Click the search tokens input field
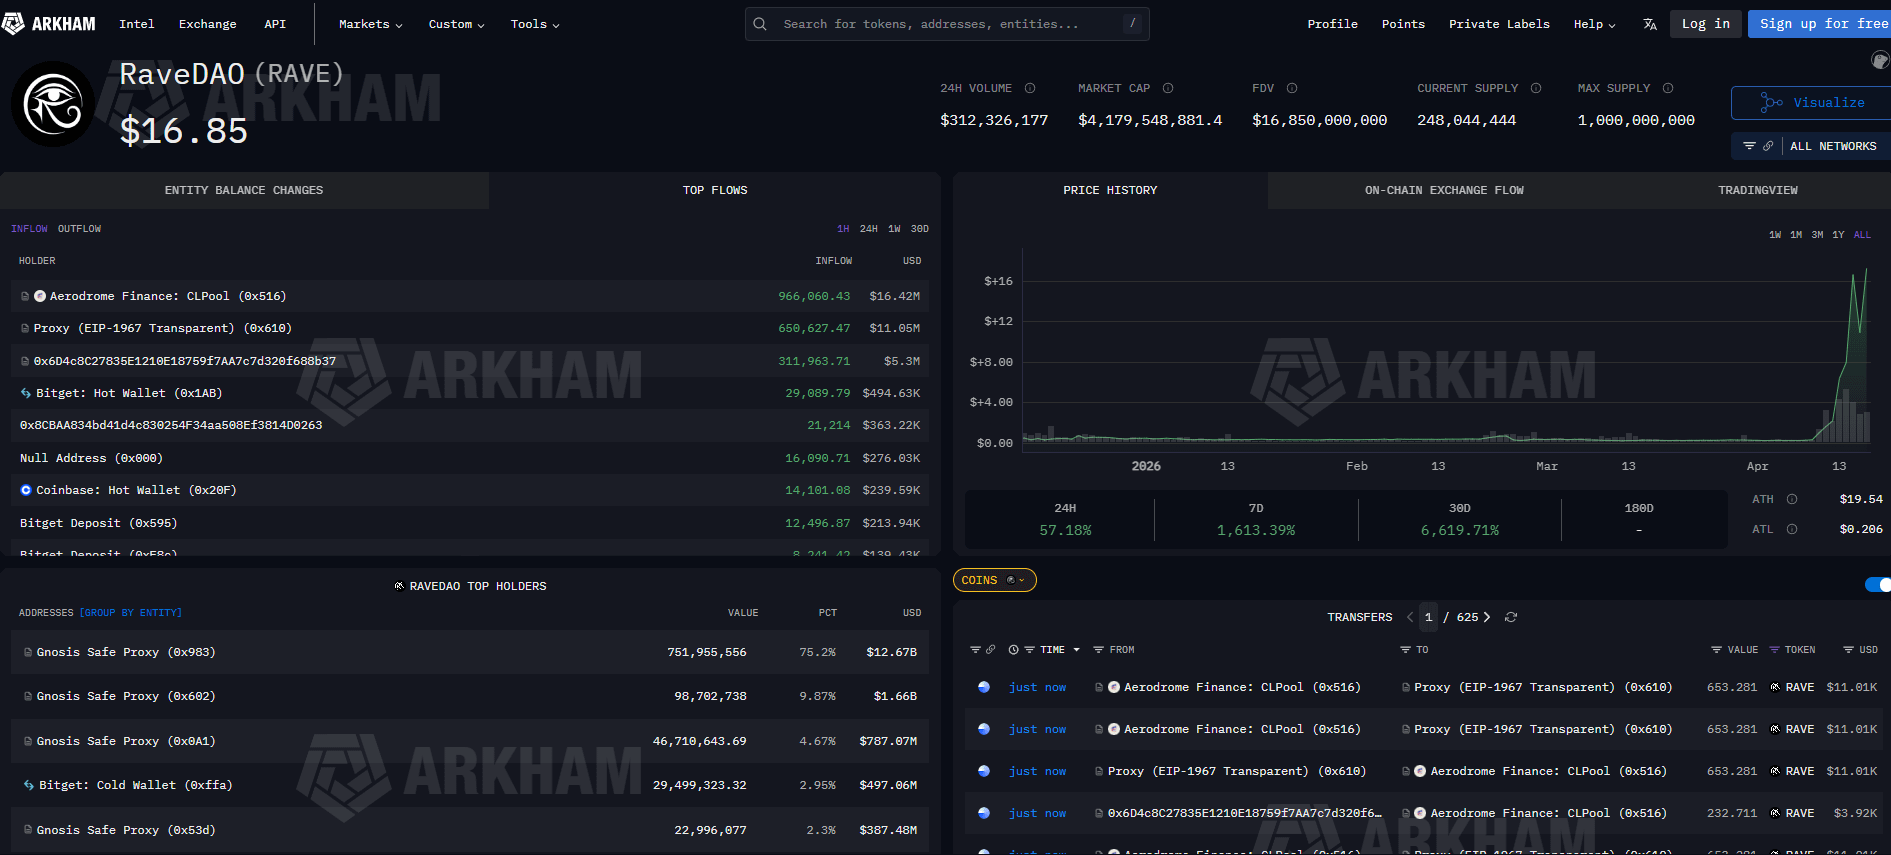 [945, 24]
